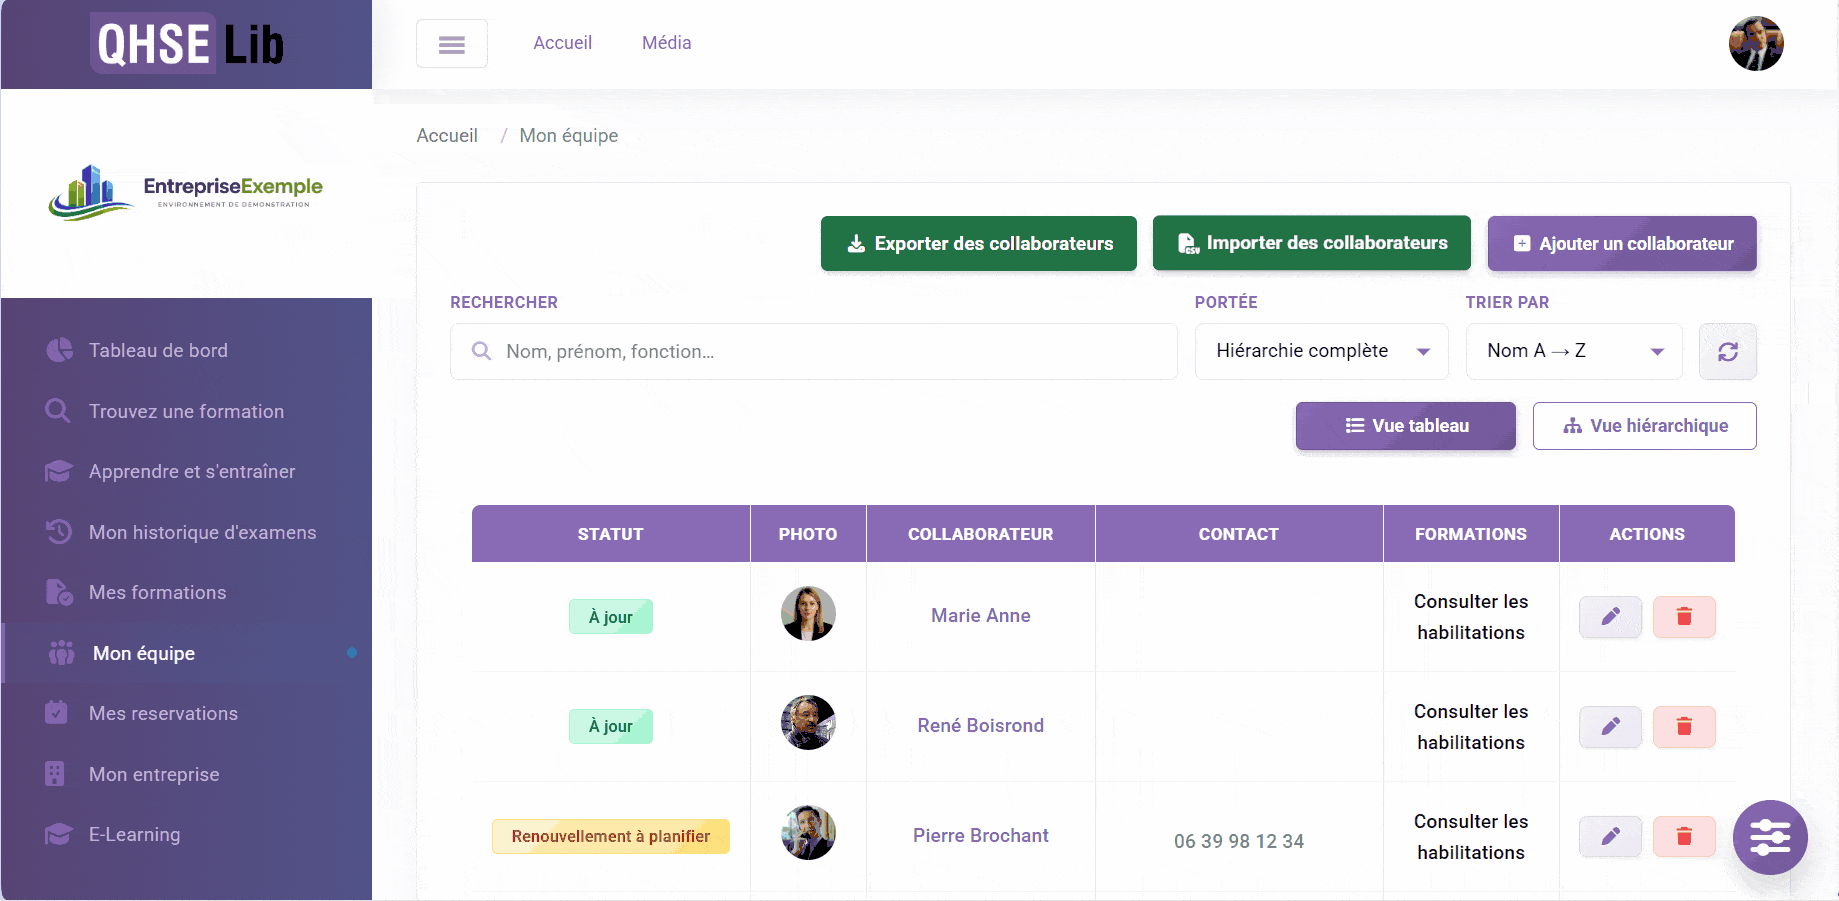Navigate to Mes formations in the sidebar
The height and width of the screenshot is (901, 1839).
(x=157, y=592)
